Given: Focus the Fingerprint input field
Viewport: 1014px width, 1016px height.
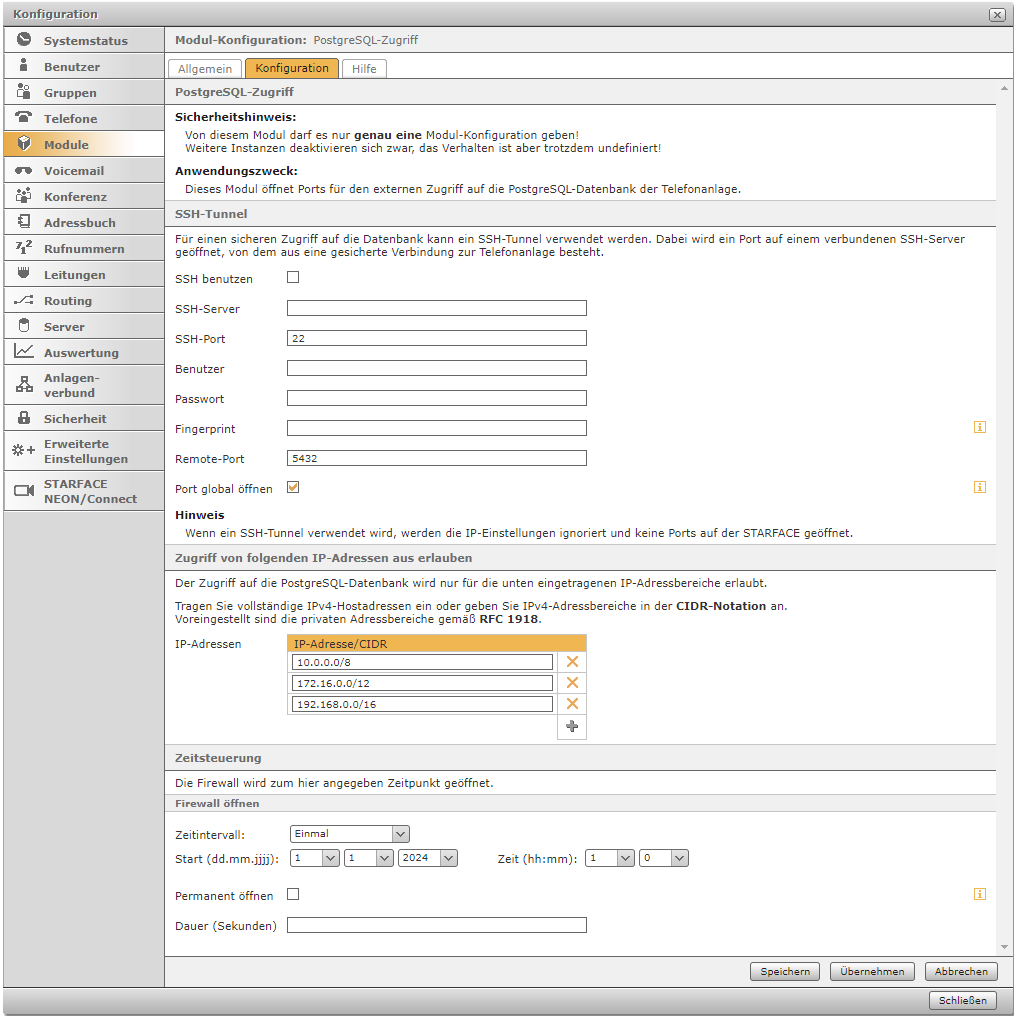Looking at the screenshot, I should pos(437,428).
